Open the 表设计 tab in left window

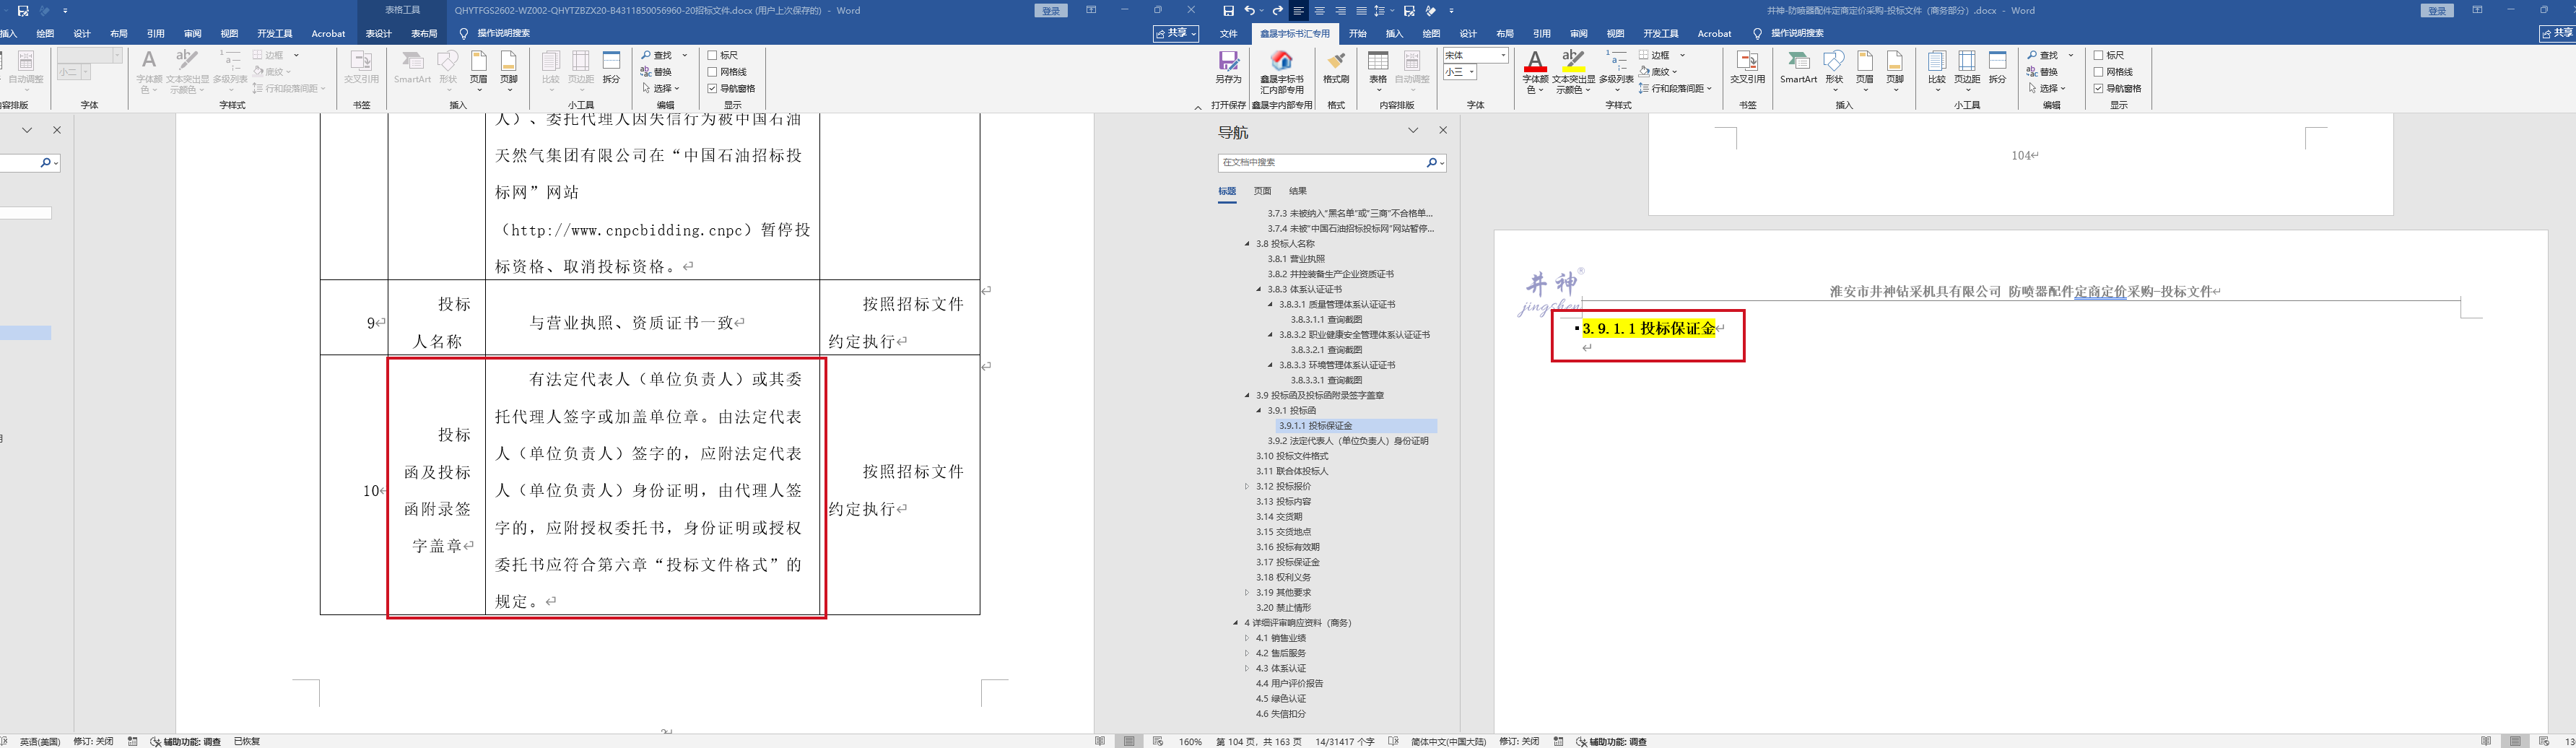click(x=379, y=33)
